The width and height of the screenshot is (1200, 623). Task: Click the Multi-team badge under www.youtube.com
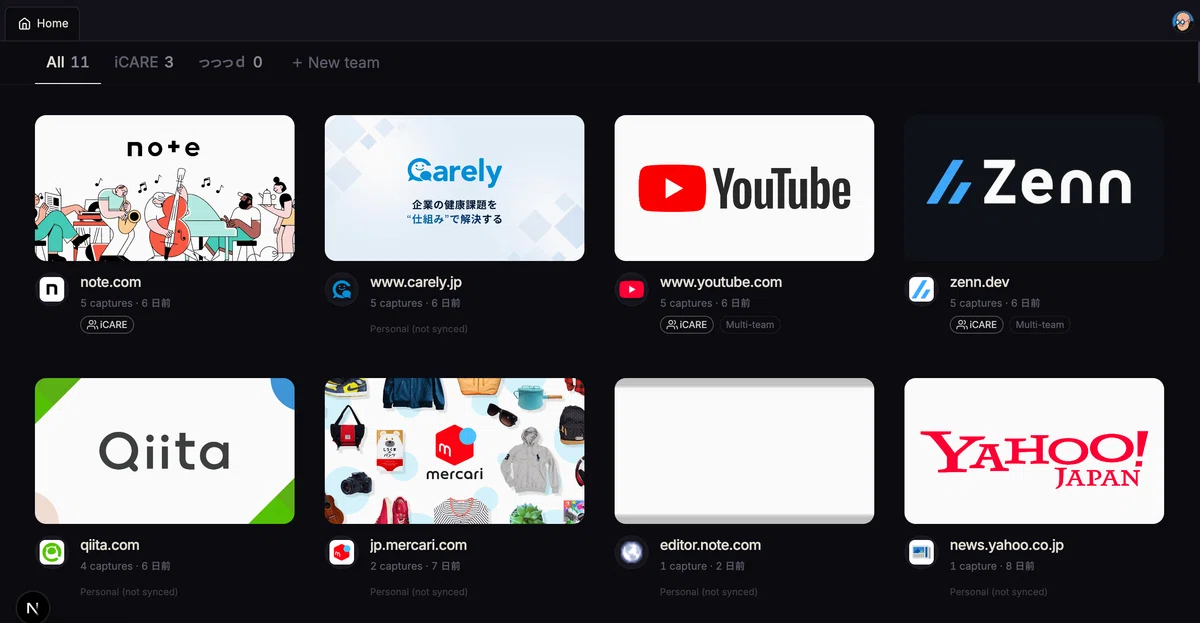750,324
